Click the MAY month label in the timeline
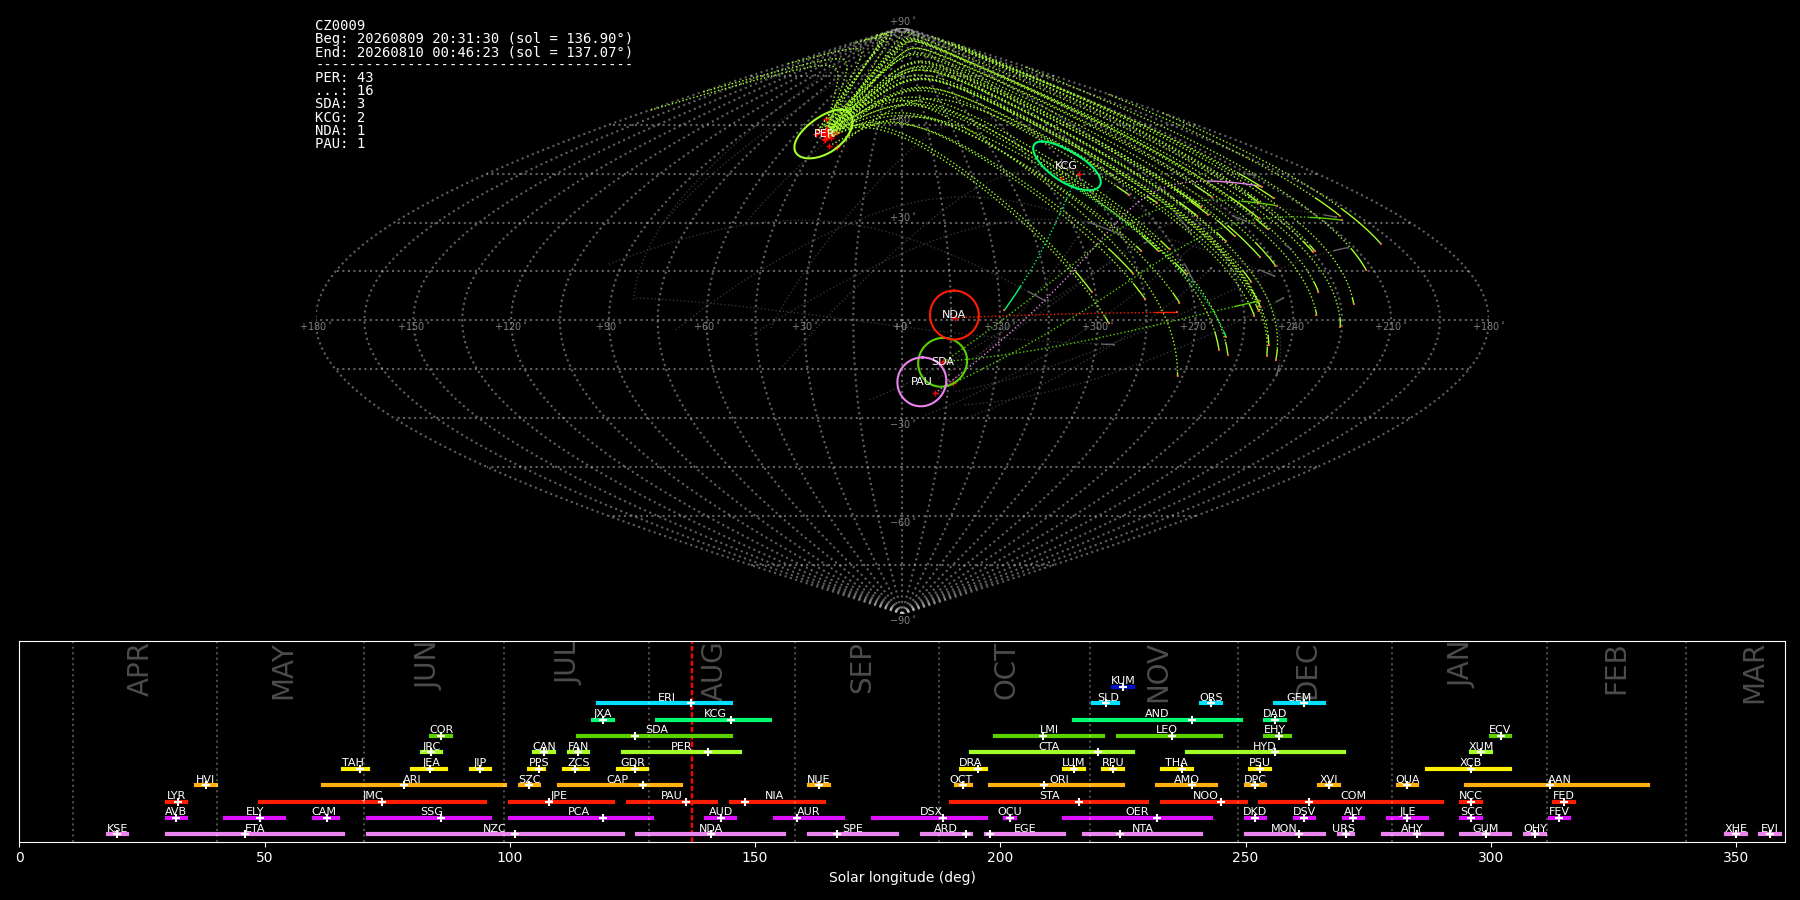The height and width of the screenshot is (900, 1800). (284, 673)
